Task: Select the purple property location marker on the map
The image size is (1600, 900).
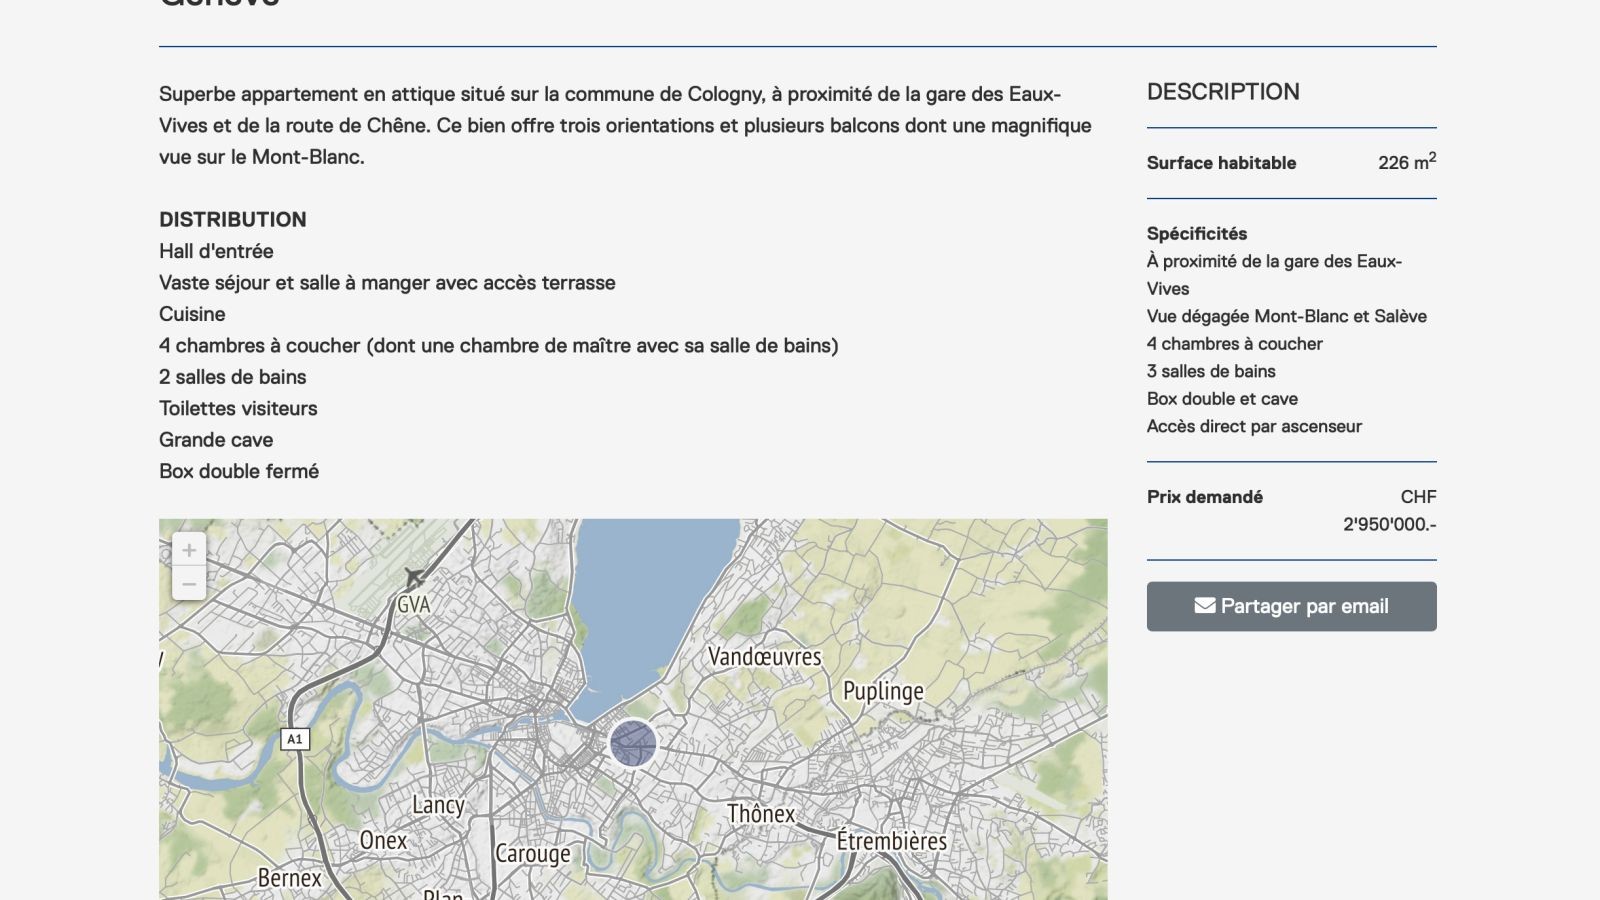Action: coord(632,744)
